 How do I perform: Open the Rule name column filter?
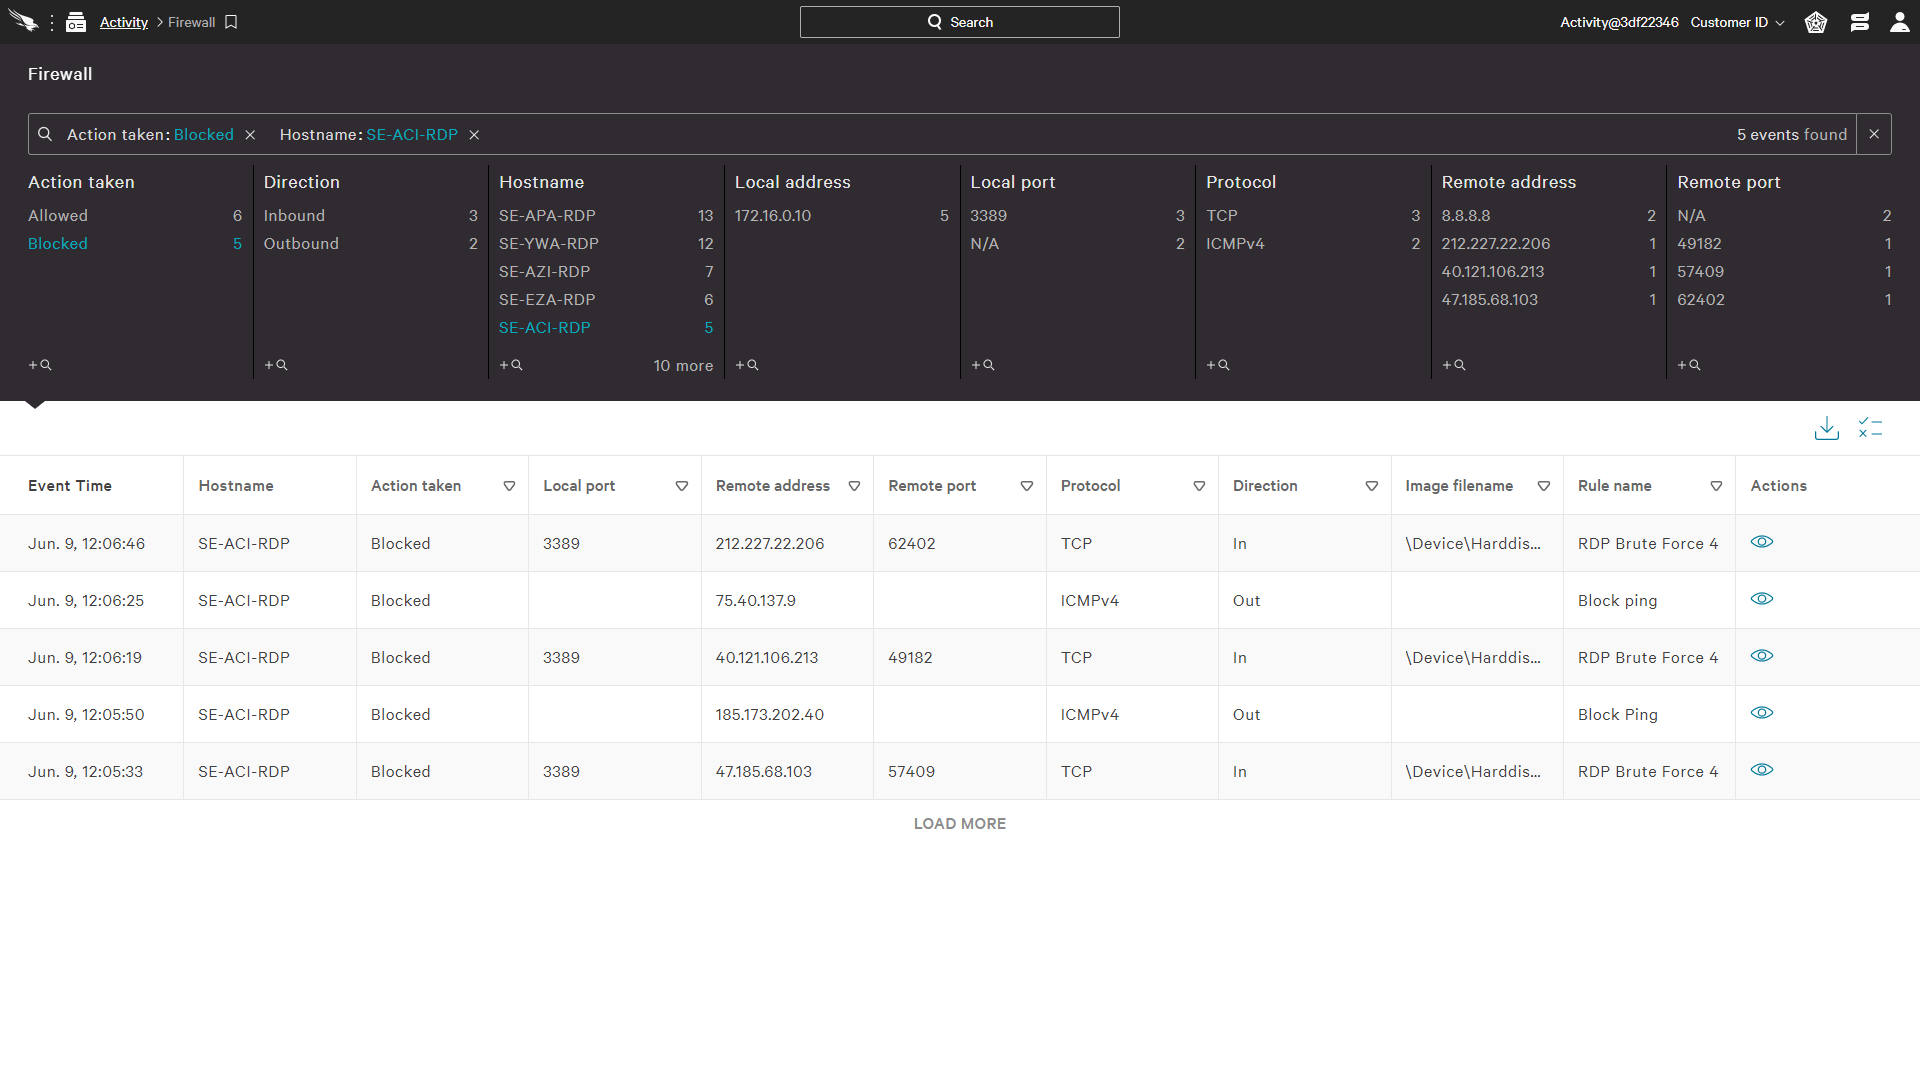(x=1716, y=486)
